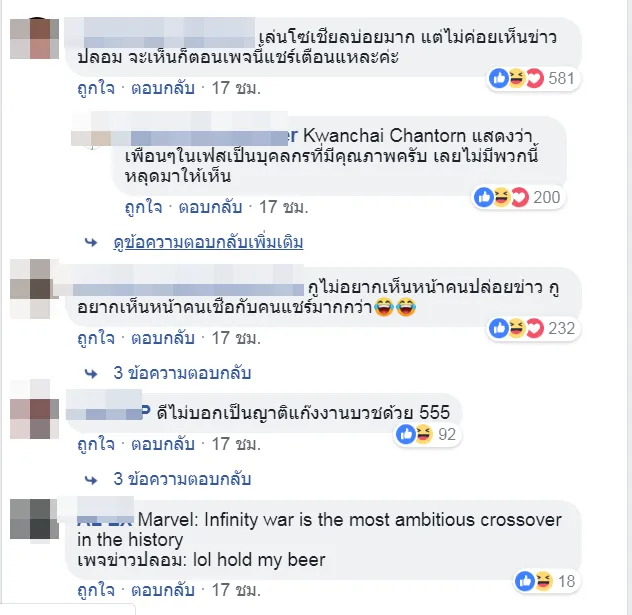Open reaction icons showing 92 count

click(427, 434)
